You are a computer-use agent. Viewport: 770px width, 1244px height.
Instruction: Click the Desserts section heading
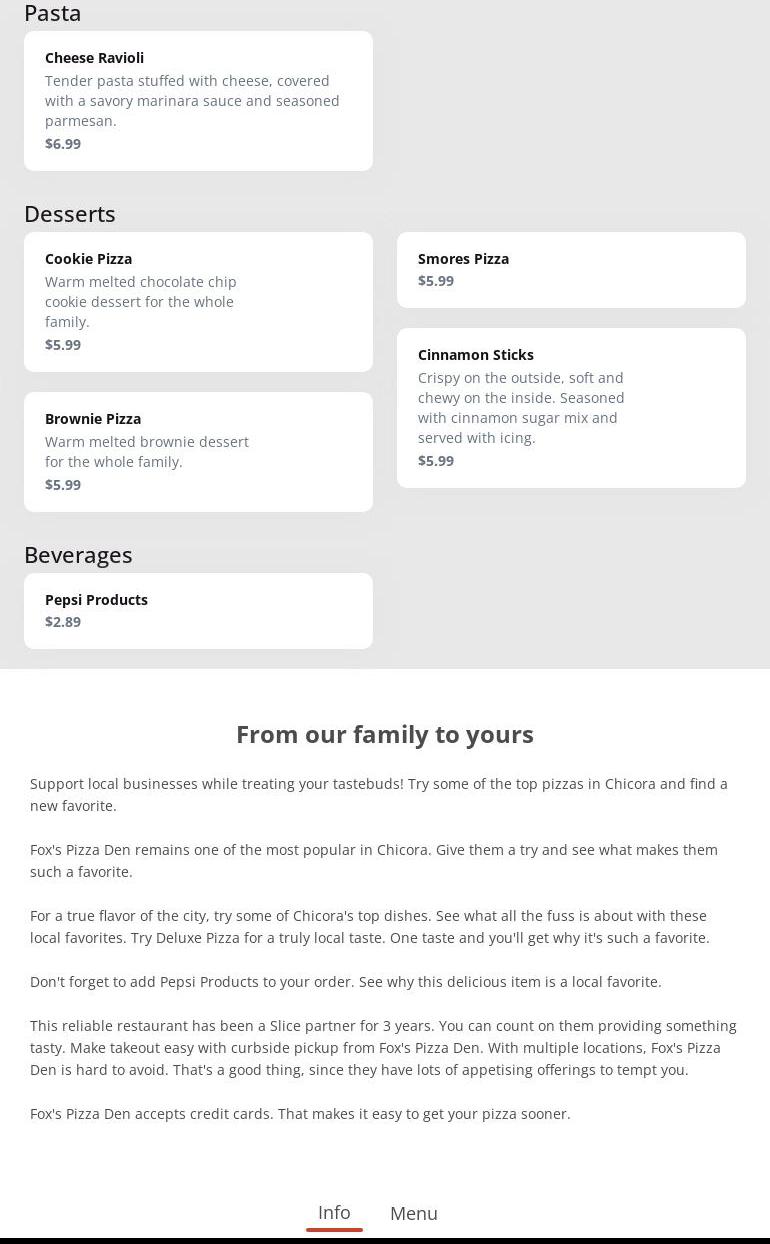[x=70, y=214]
